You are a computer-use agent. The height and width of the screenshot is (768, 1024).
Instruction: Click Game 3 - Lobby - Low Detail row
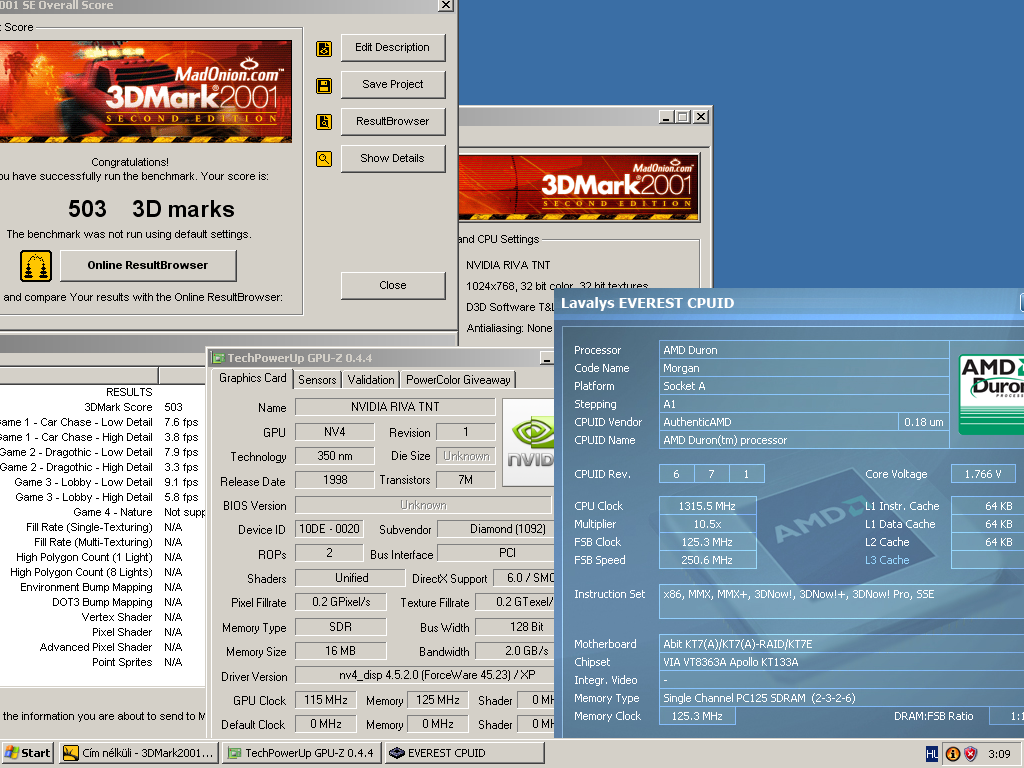103,482
